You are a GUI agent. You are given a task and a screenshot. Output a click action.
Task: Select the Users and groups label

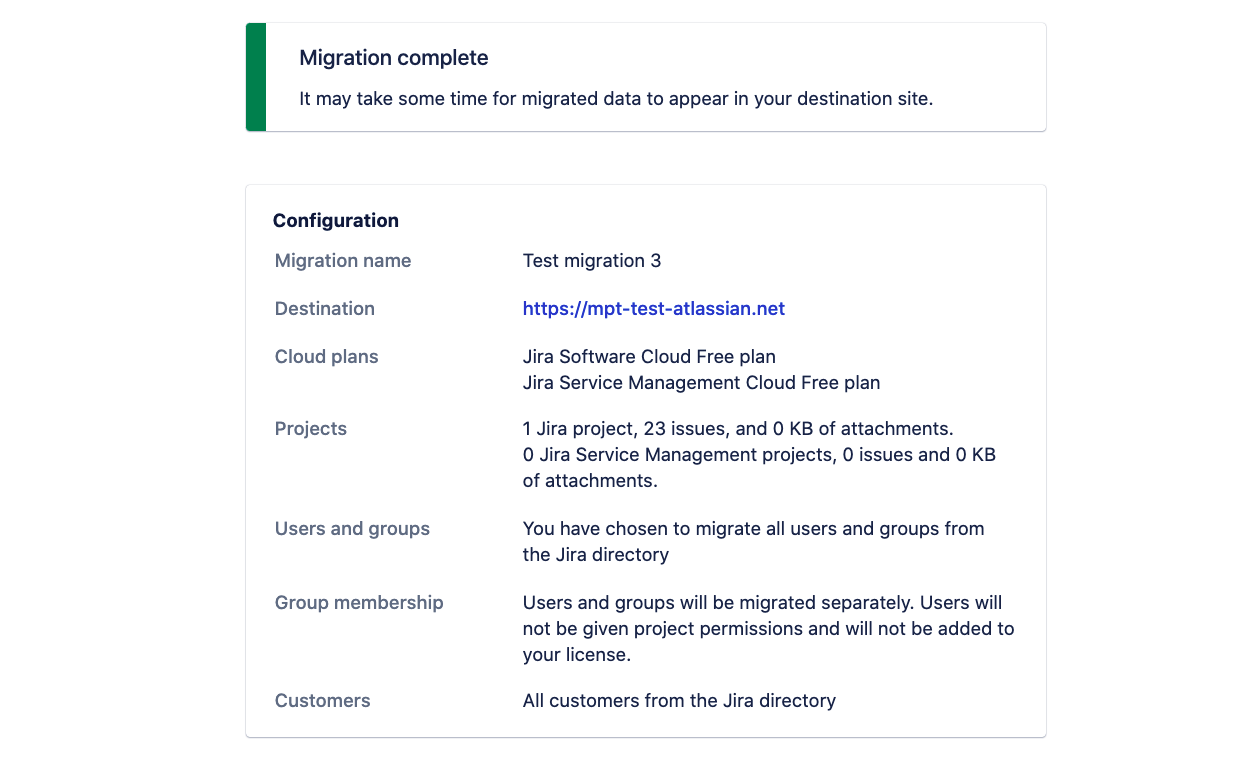(352, 528)
